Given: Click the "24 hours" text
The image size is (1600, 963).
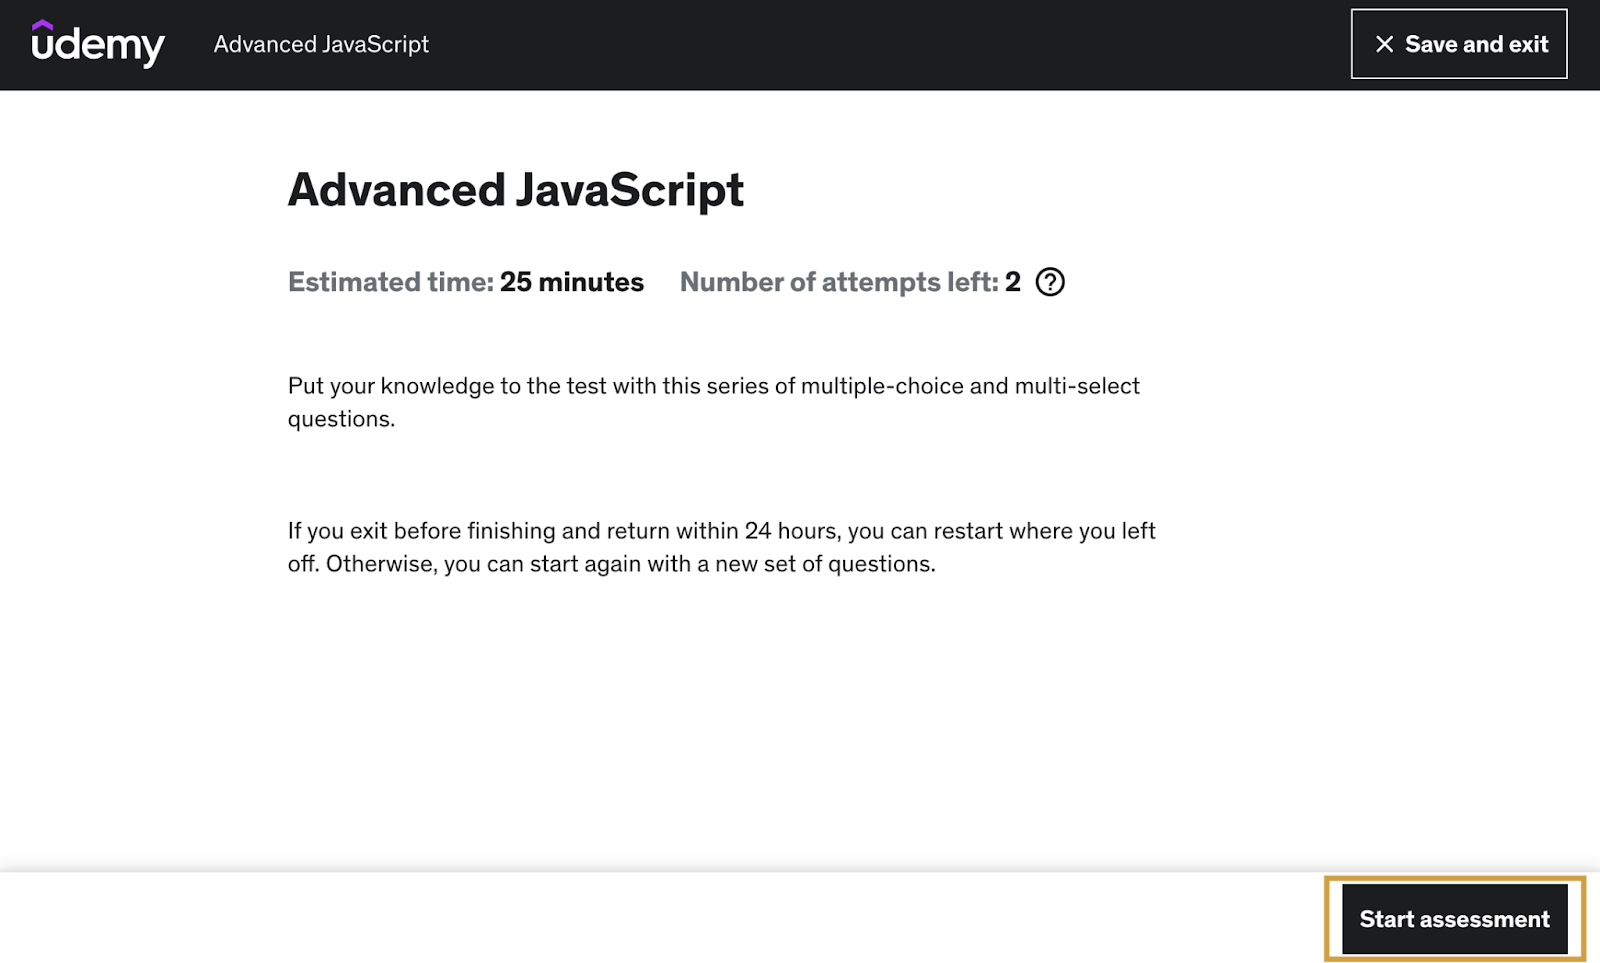Looking at the screenshot, I should tap(790, 531).
